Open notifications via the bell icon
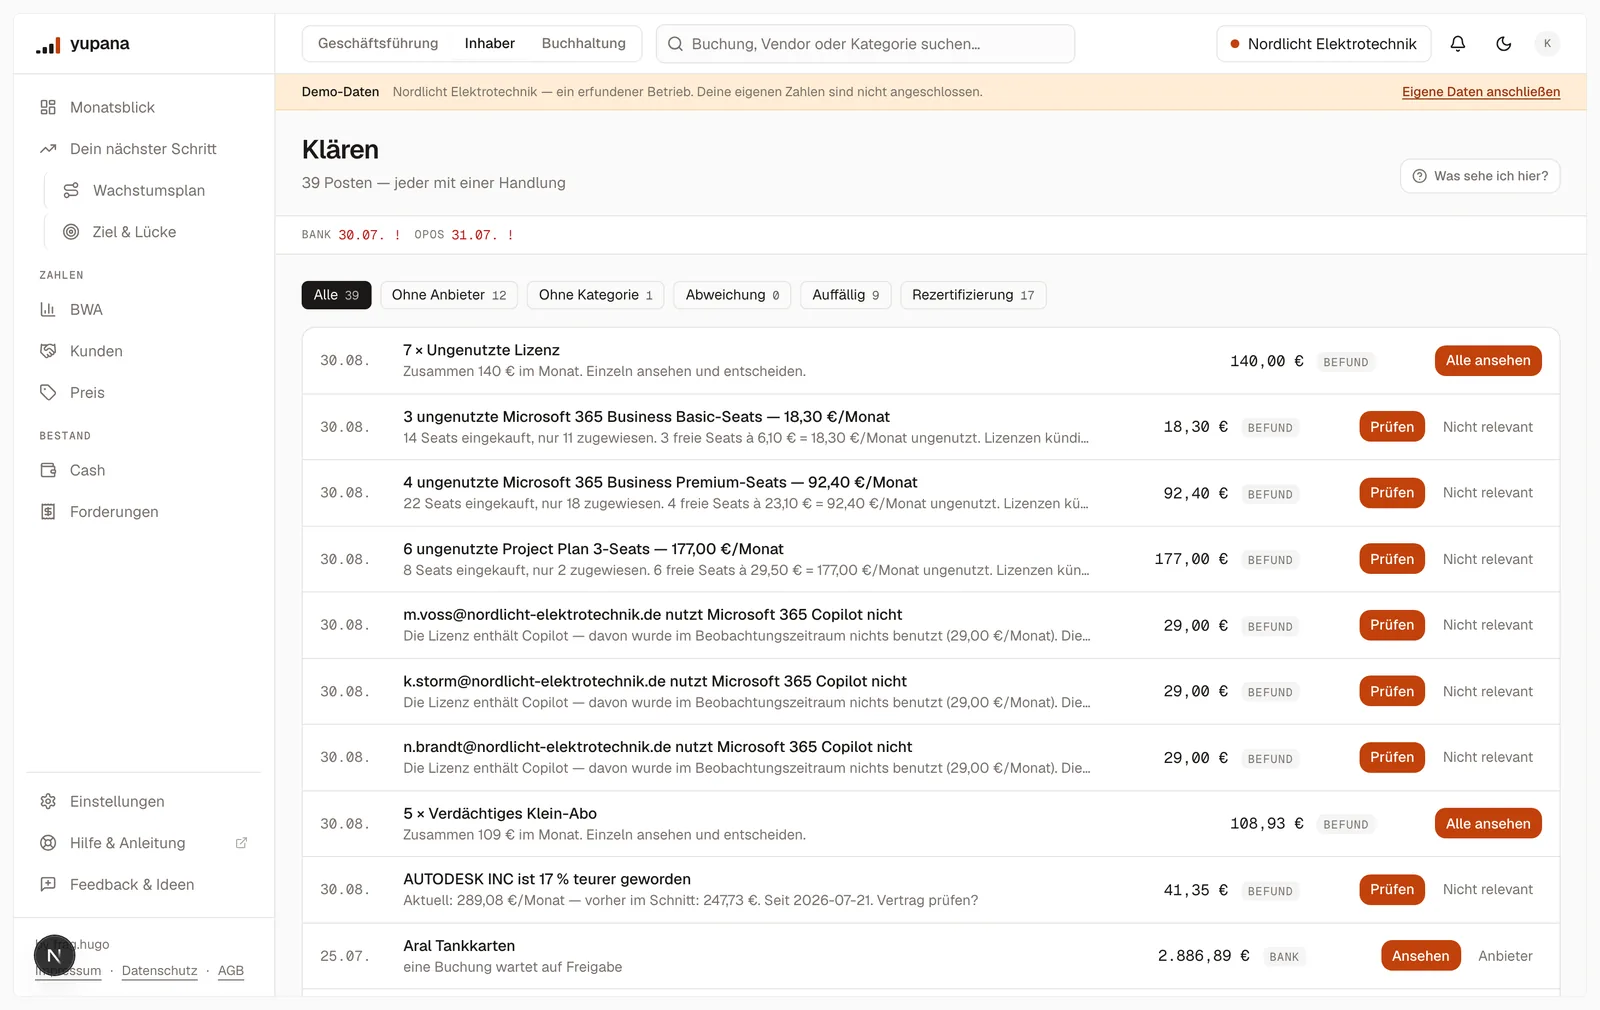Screen dimensions: 1600x1010 pyautogui.click(x=1458, y=44)
